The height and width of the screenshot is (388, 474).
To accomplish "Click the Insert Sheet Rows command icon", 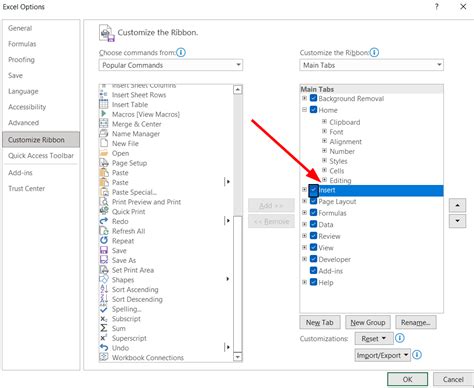I will pyautogui.click(x=104, y=95).
